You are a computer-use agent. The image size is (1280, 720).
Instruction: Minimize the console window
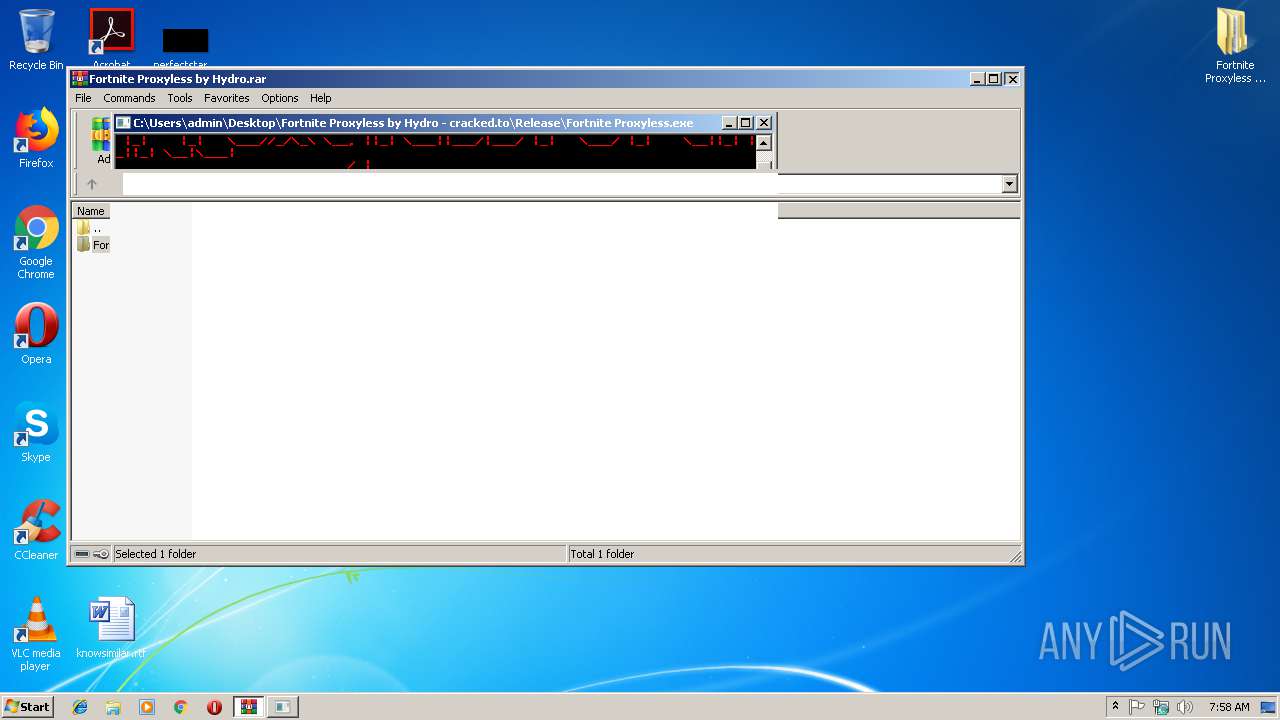point(729,123)
